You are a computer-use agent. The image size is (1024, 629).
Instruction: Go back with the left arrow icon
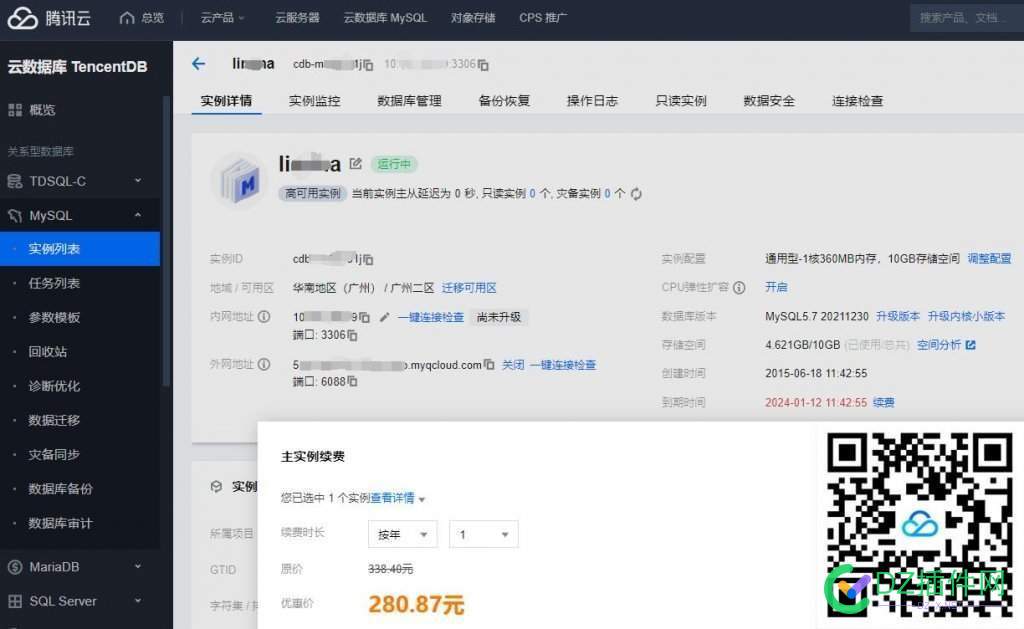click(x=199, y=63)
